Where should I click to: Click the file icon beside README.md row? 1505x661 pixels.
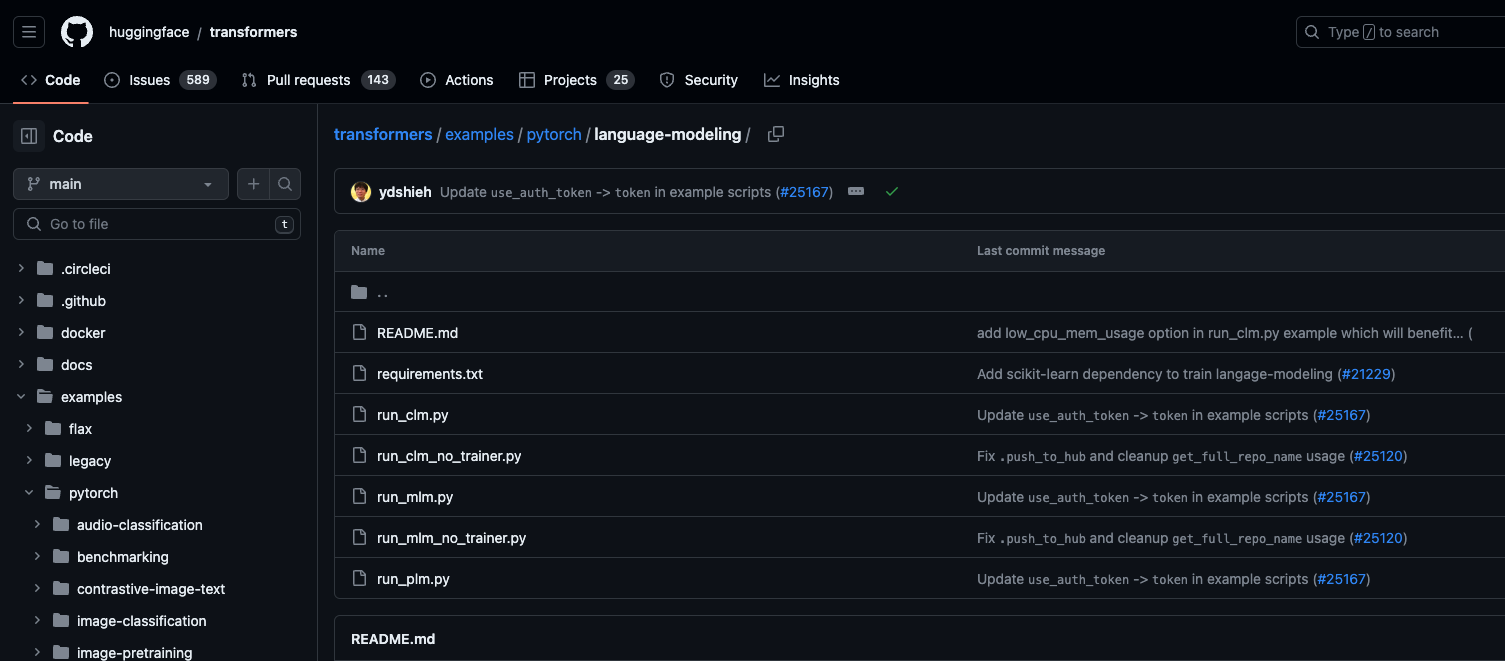pyautogui.click(x=360, y=333)
